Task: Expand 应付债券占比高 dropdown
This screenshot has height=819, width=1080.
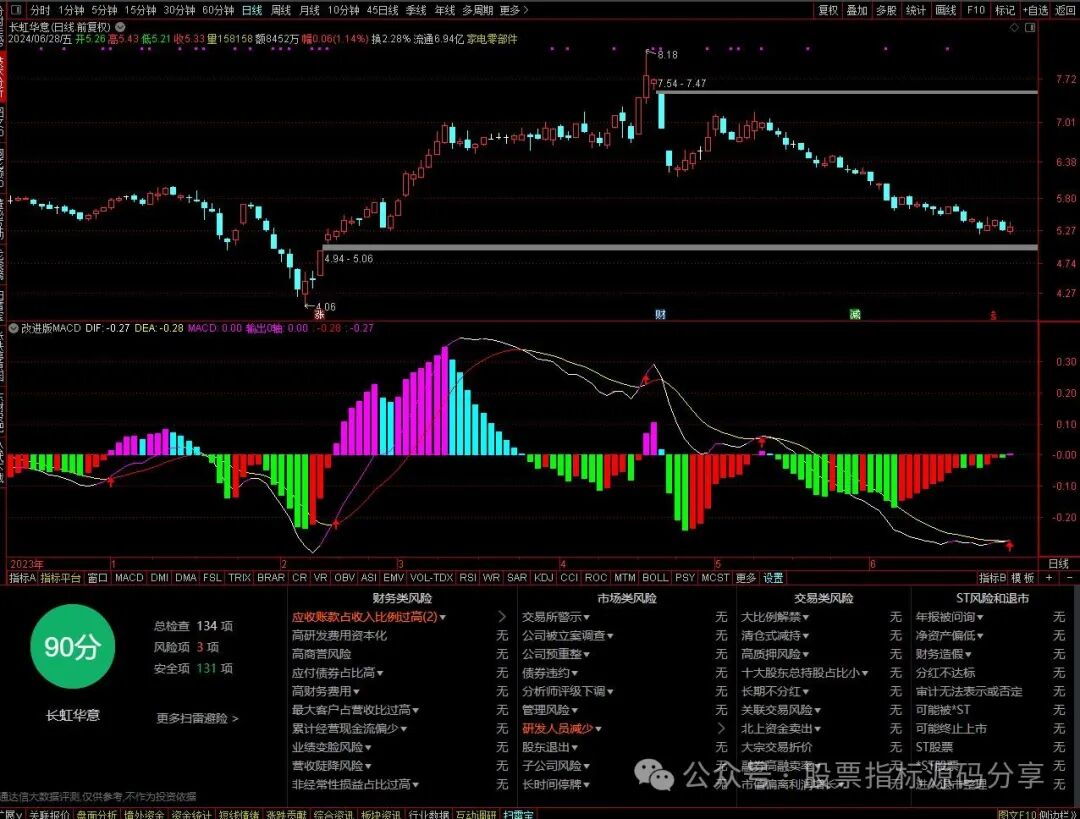Action: (x=338, y=672)
